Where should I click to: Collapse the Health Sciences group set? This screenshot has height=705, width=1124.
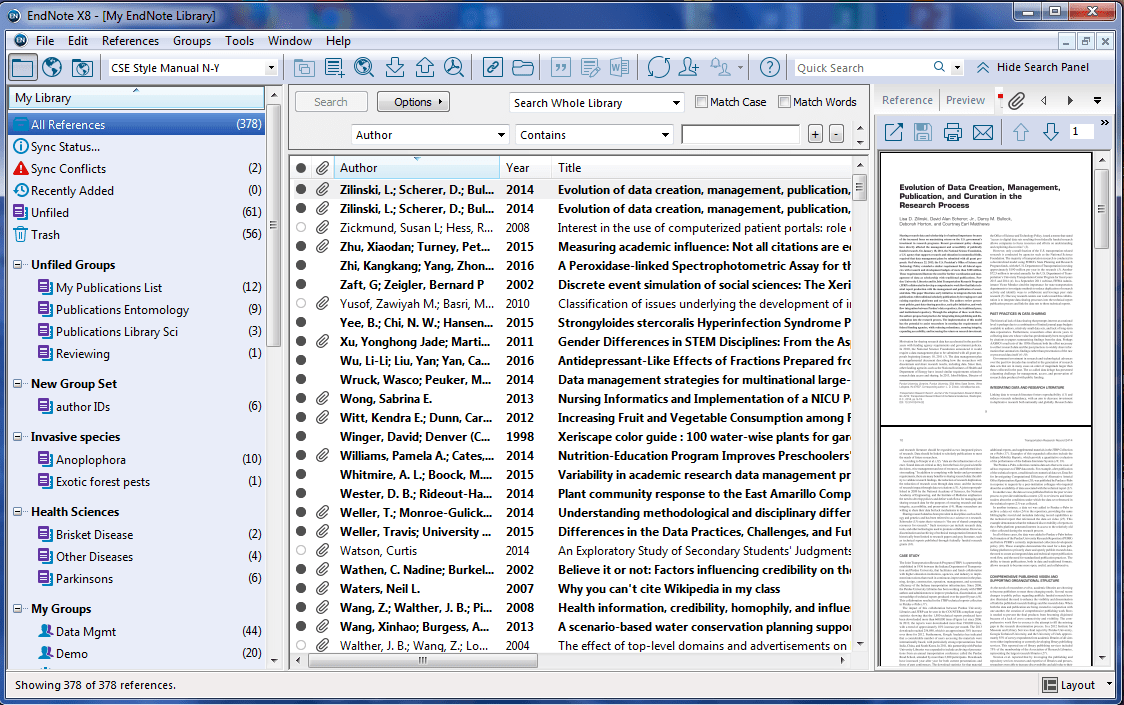pyautogui.click(x=18, y=511)
